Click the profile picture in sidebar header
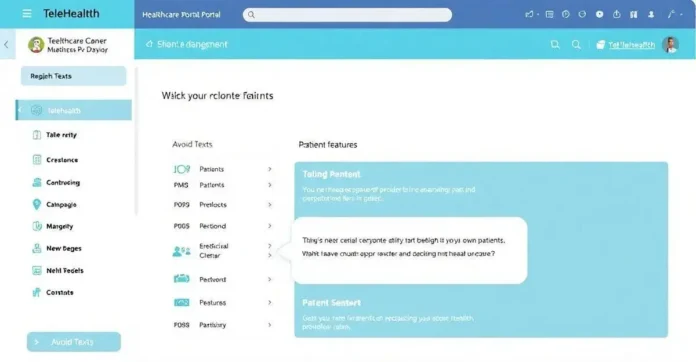Image resolution: width=696 pixels, height=362 pixels. (x=36, y=44)
